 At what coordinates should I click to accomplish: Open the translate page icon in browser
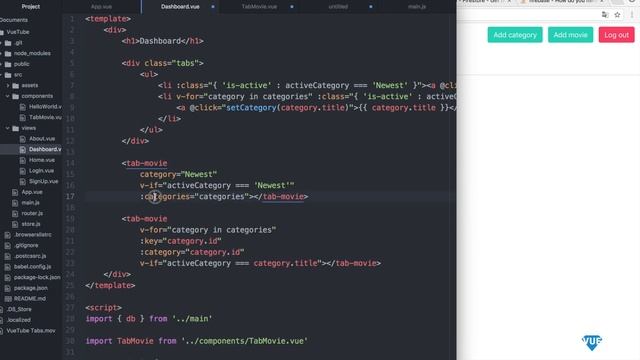[x=605, y=15]
